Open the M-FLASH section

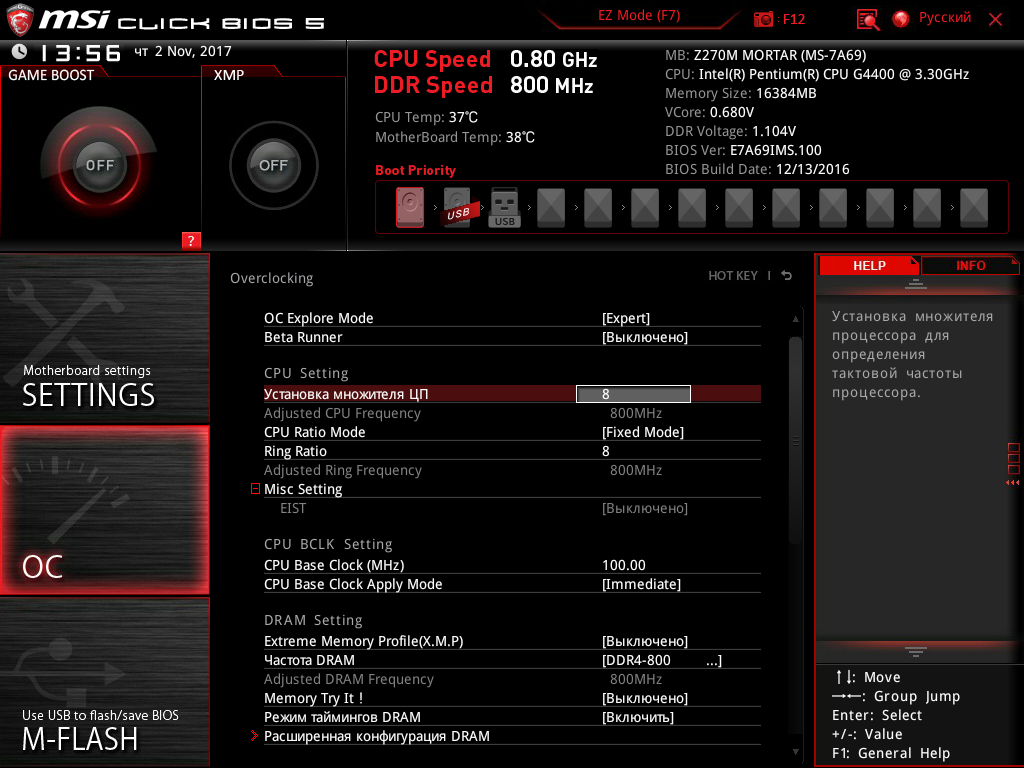[x=105, y=681]
